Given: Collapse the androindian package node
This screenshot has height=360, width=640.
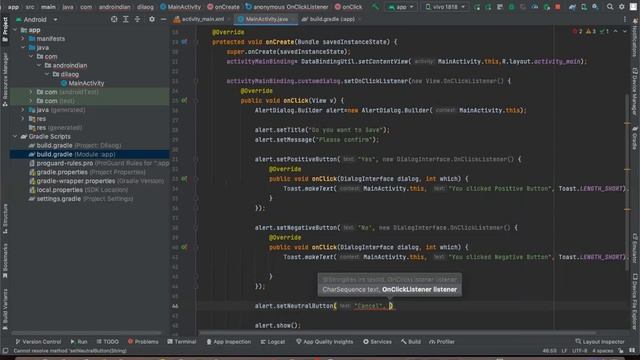Looking at the screenshot, I should coord(39,65).
